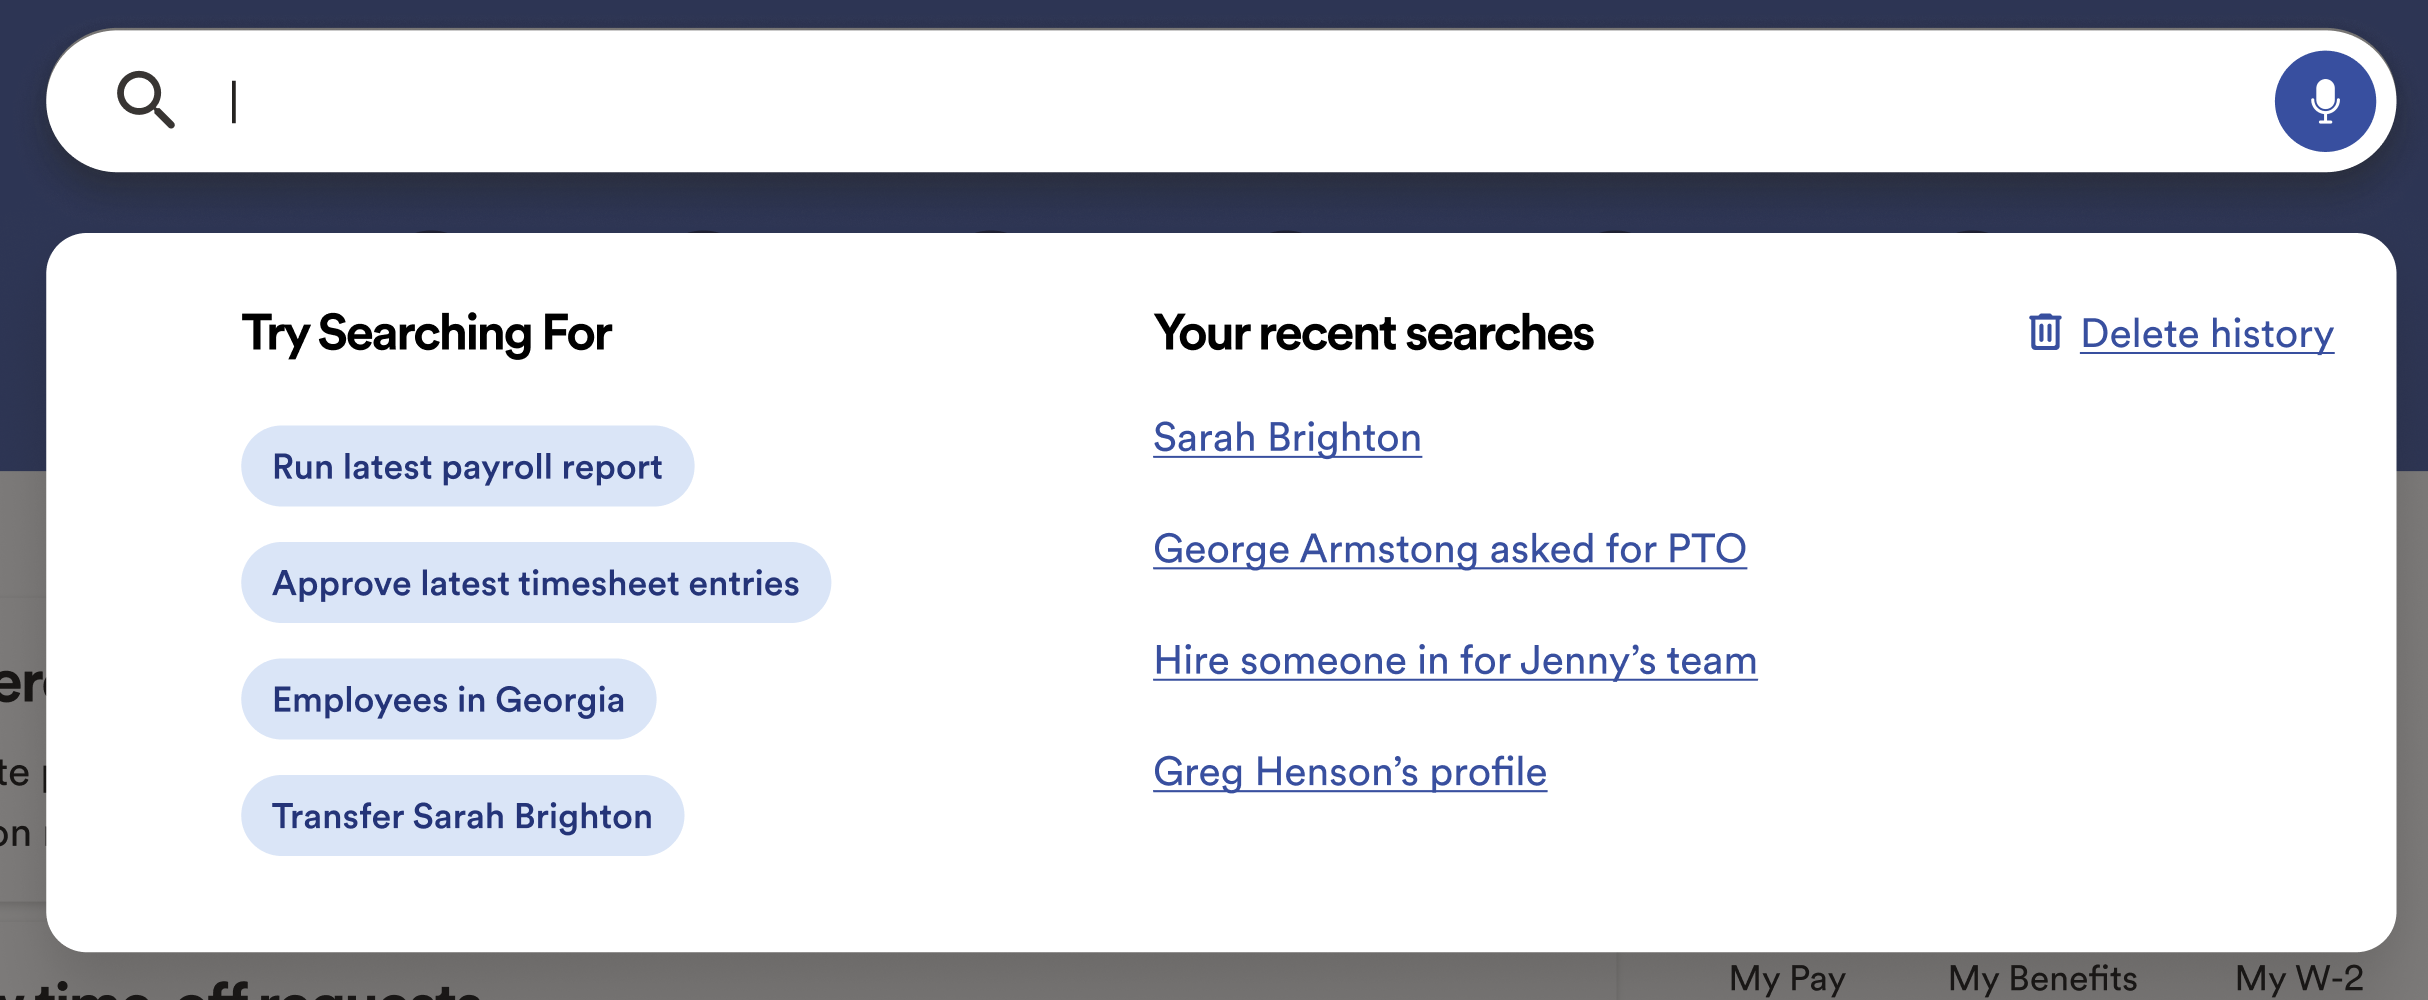Select 'Transfer Sarah Brighton' suggestion chip
2428x1000 pixels.
(x=462, y=816)
